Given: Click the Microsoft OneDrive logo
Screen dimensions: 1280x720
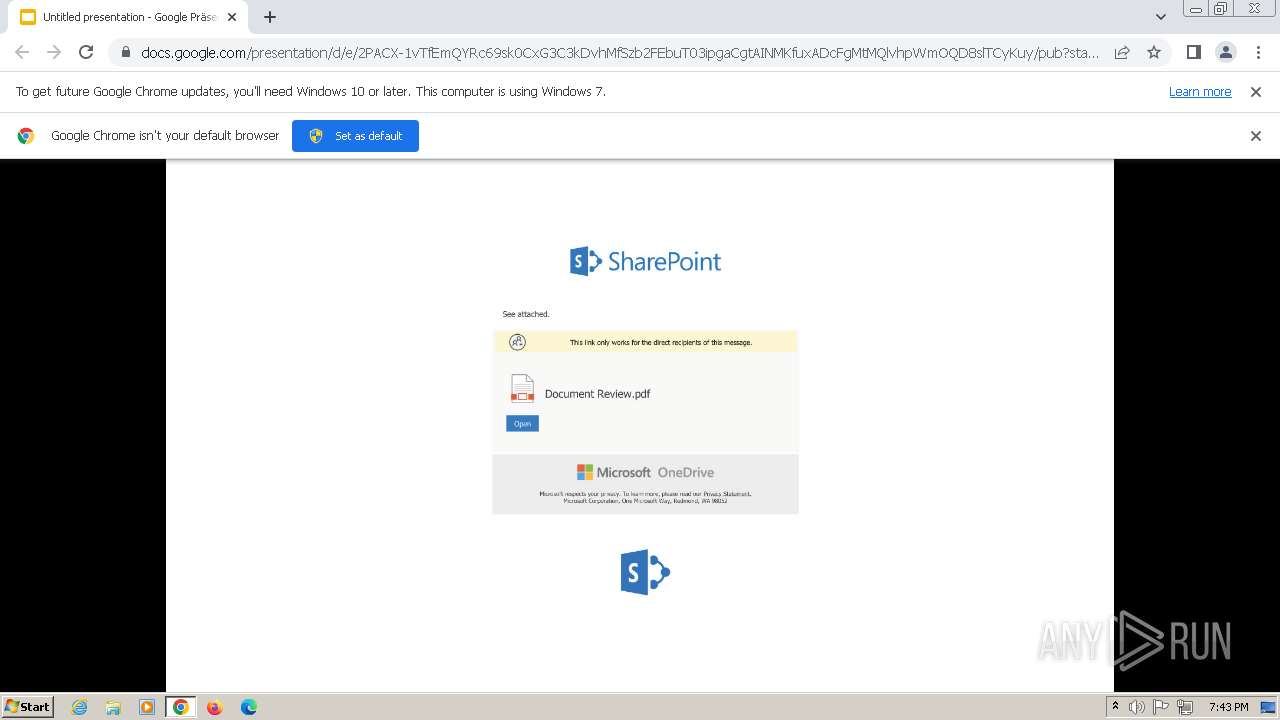Looking at the screenshot, I should point(645,472).
